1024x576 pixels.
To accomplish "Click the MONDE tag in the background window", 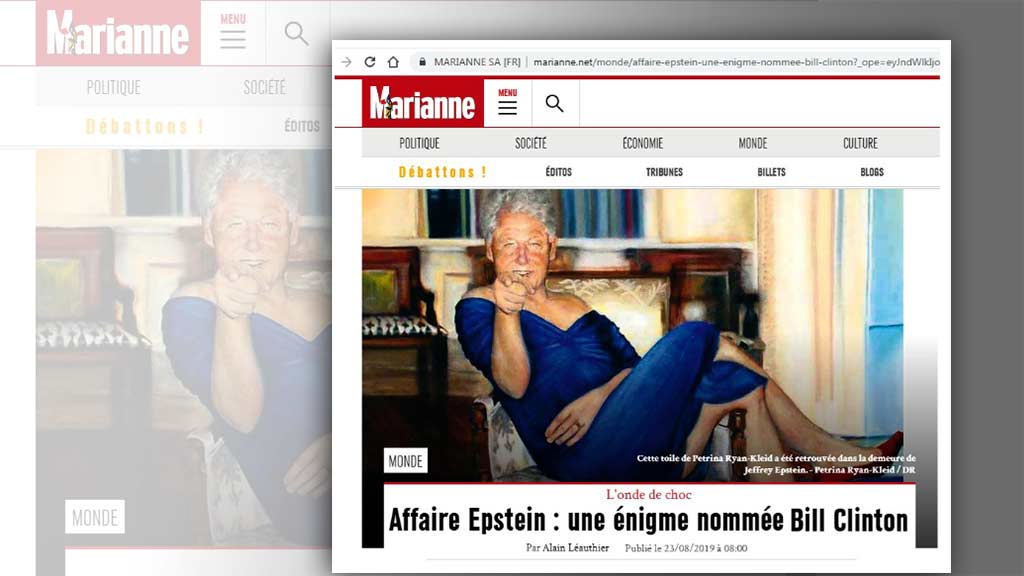I will [x=95, y=517].
